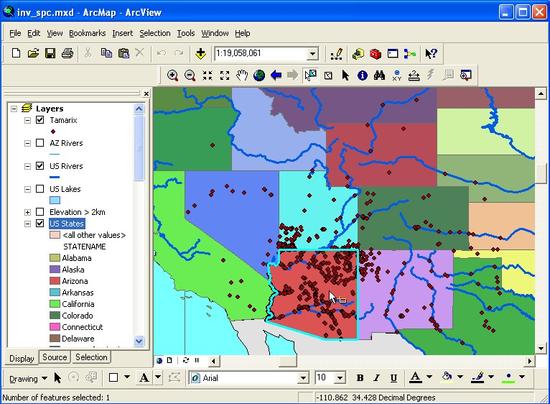The image size is (550, 404).
Task: Open the Bookmarks menu
Action: 87,33
